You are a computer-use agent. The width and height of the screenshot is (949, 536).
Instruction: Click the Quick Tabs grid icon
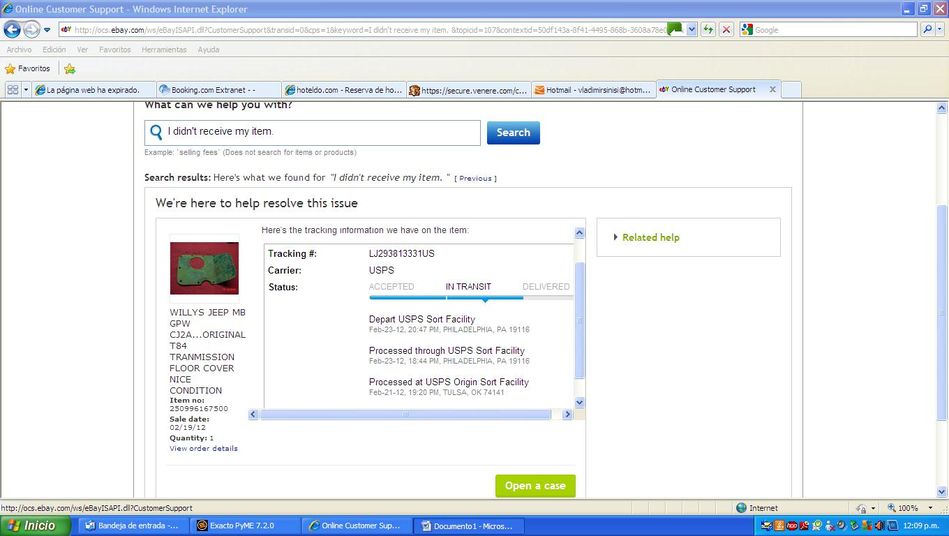coord(13,90)
